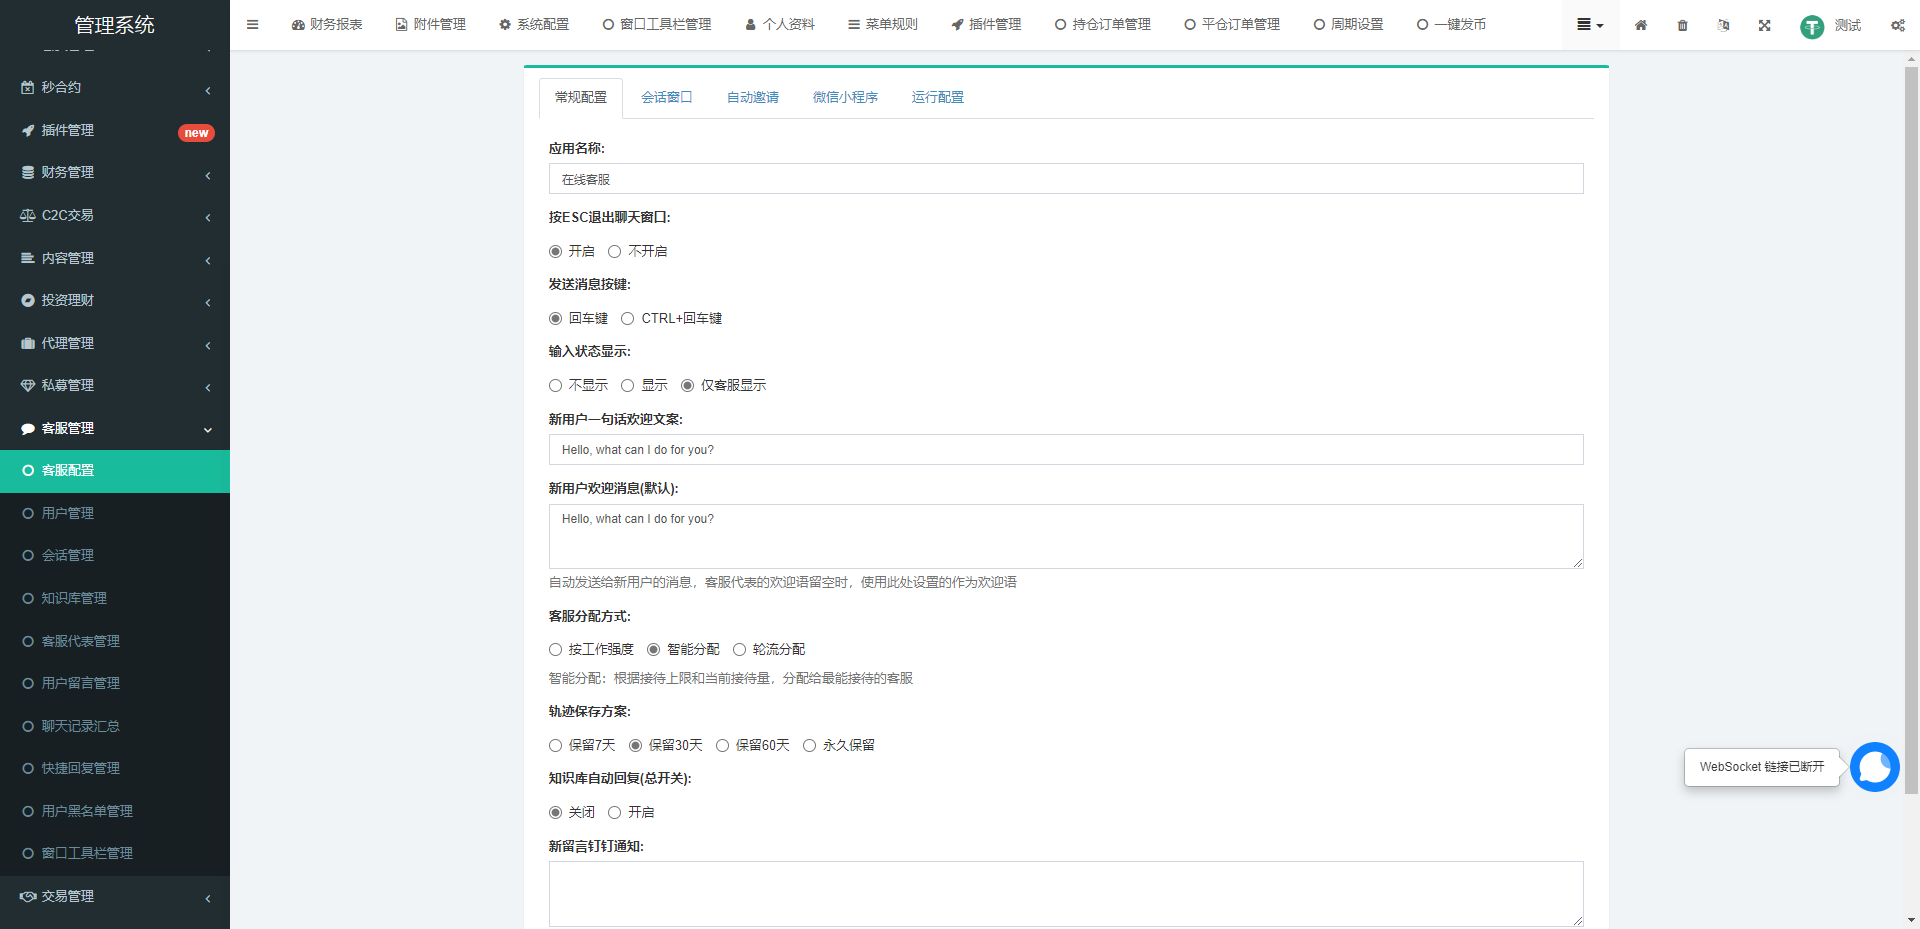Click the trash can clear-cache icon
Screen dimensions: 1920x929
[x=1683, y=25]
